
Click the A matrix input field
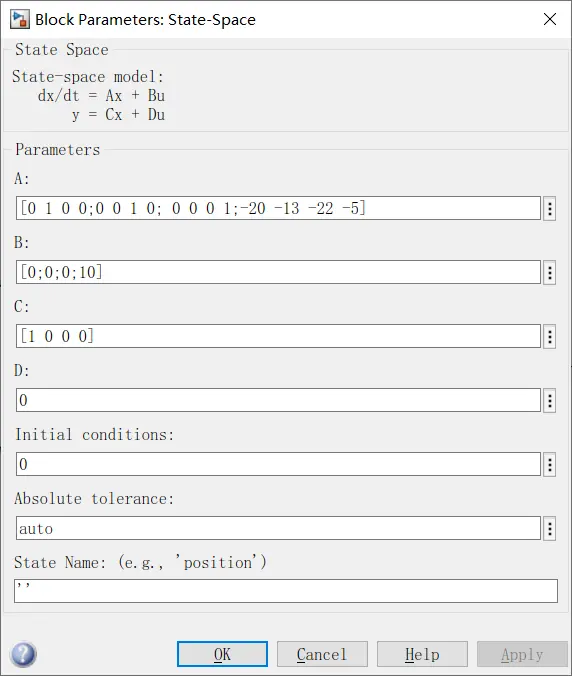(x=278, y=208)
